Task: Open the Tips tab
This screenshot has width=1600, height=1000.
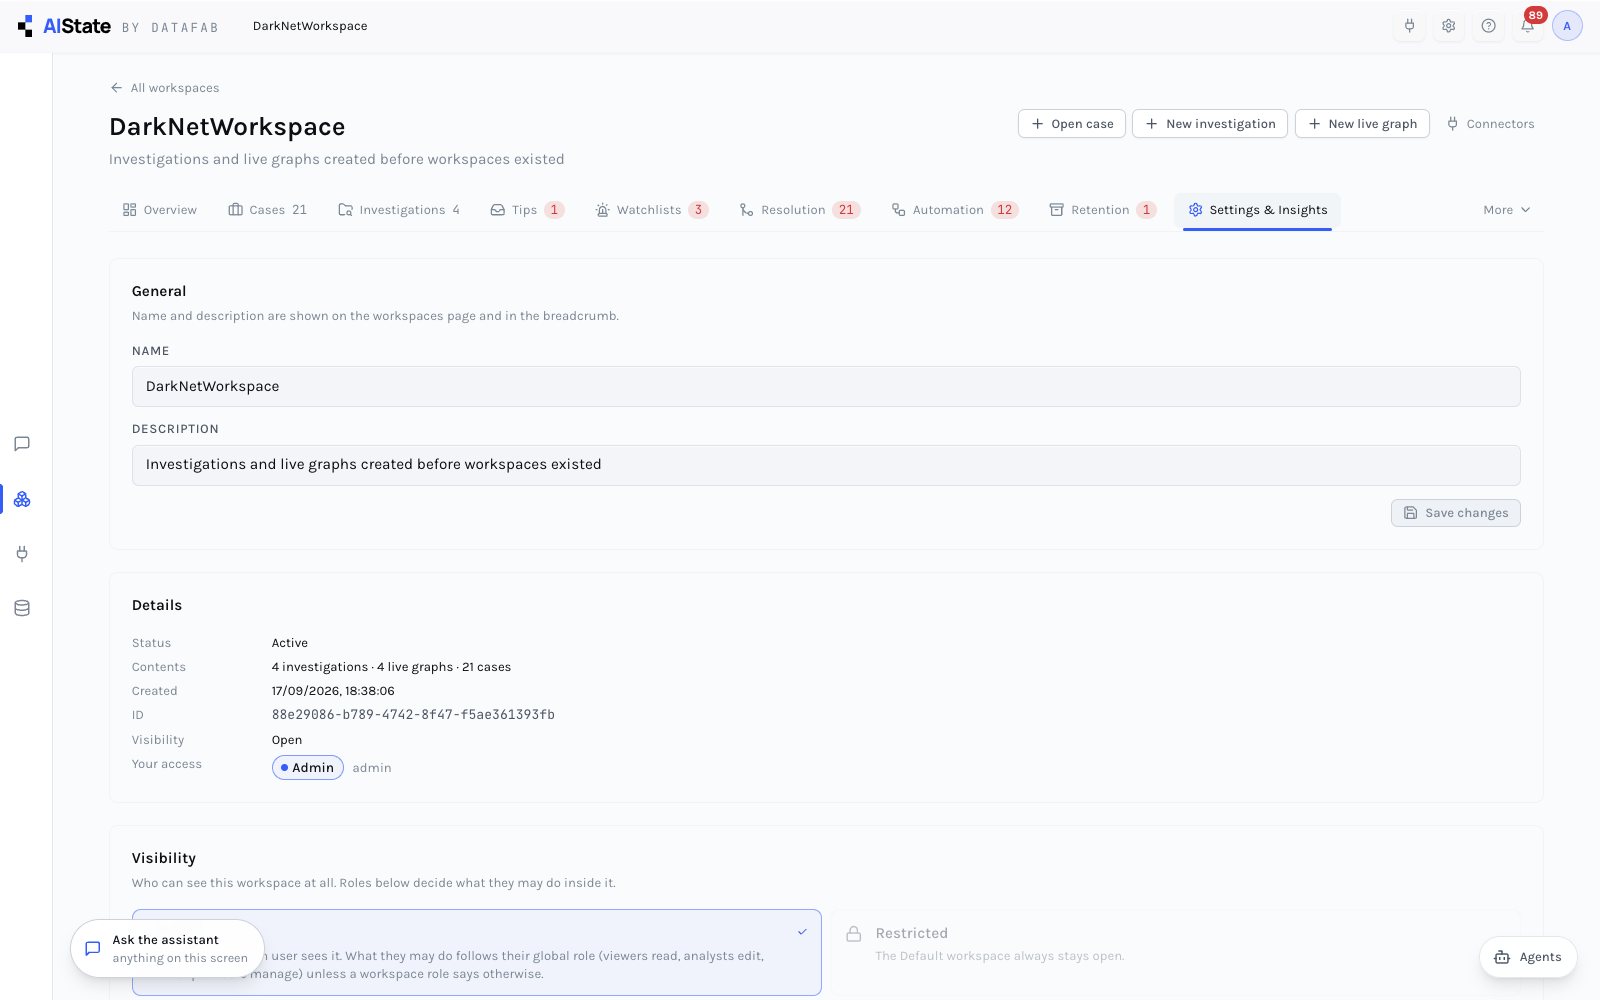Action: (x=527, y=210)
